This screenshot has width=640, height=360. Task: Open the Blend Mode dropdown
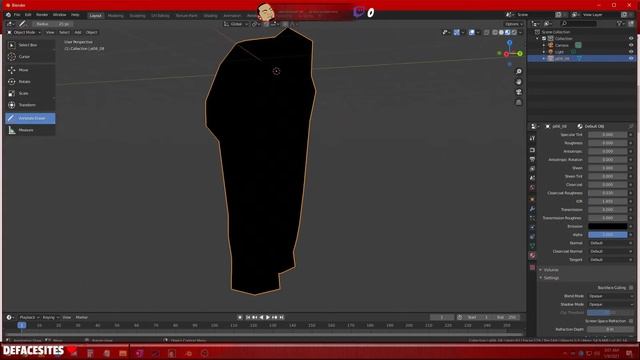tap(611, 296)
